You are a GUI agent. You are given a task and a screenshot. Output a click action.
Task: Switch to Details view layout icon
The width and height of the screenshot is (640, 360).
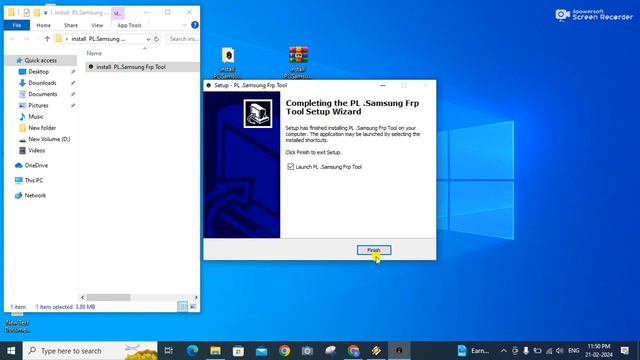pos(182,307)
